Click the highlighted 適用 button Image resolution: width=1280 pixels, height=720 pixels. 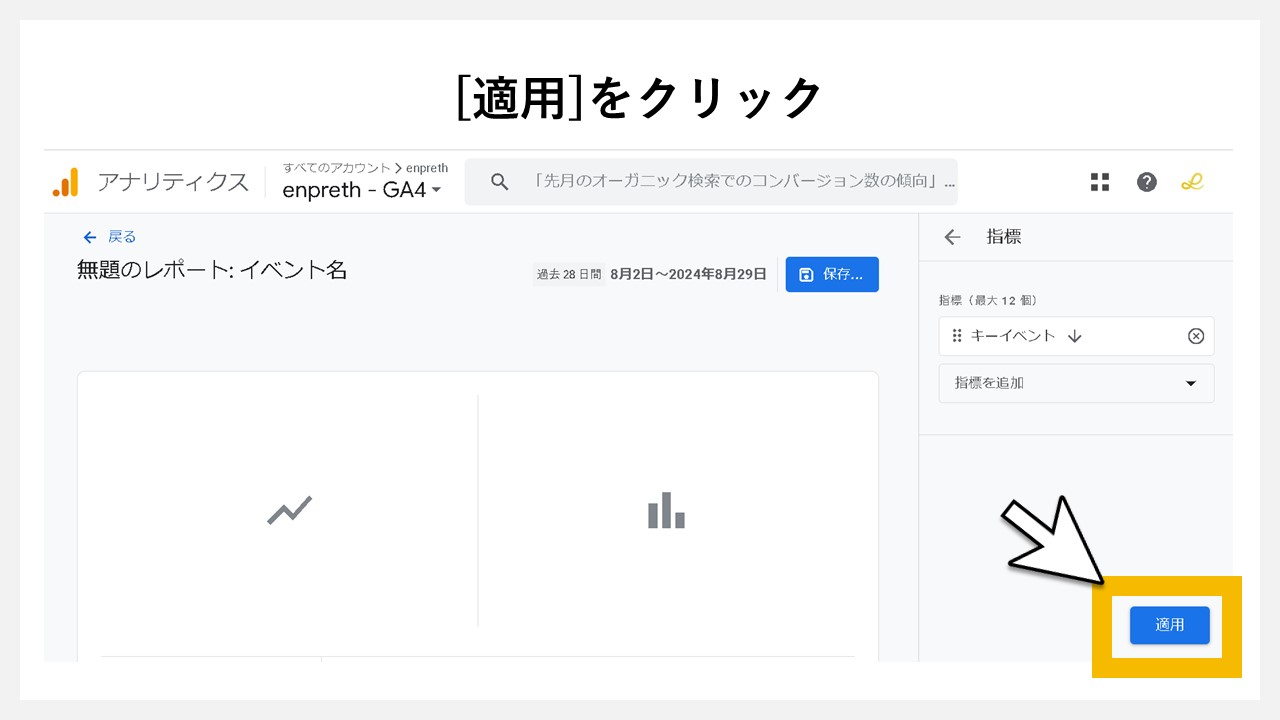(x=1169, y=624)
